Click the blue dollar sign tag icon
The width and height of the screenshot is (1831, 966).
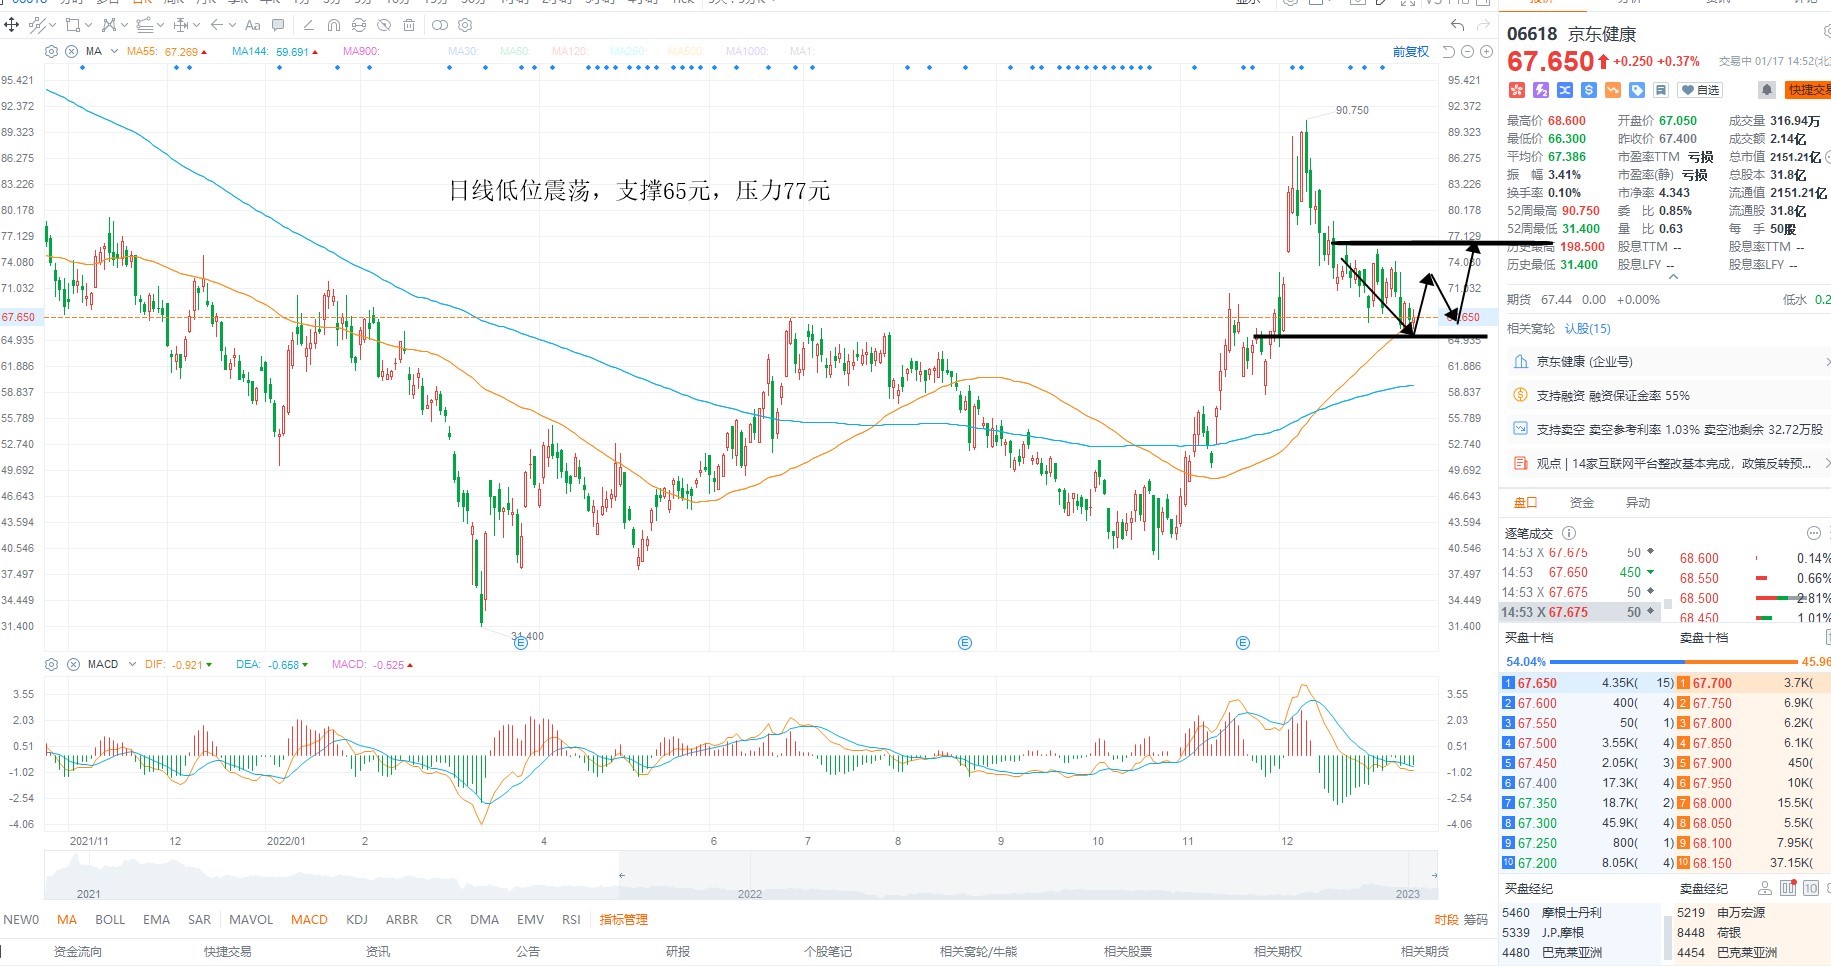(x=1589, y=90)
